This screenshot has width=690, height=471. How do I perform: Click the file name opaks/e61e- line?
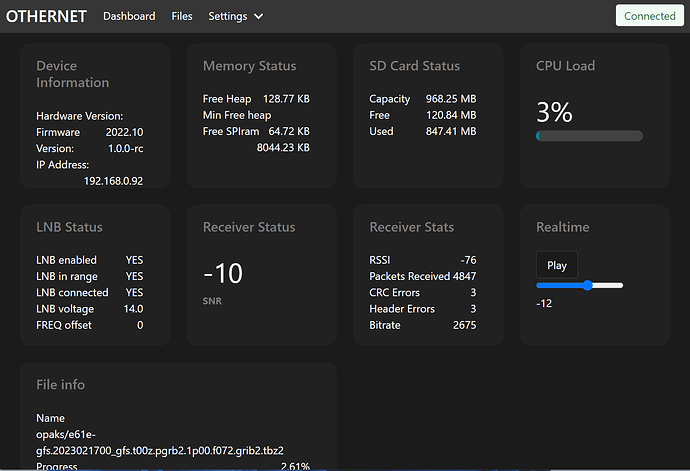[x=66, y=434]
